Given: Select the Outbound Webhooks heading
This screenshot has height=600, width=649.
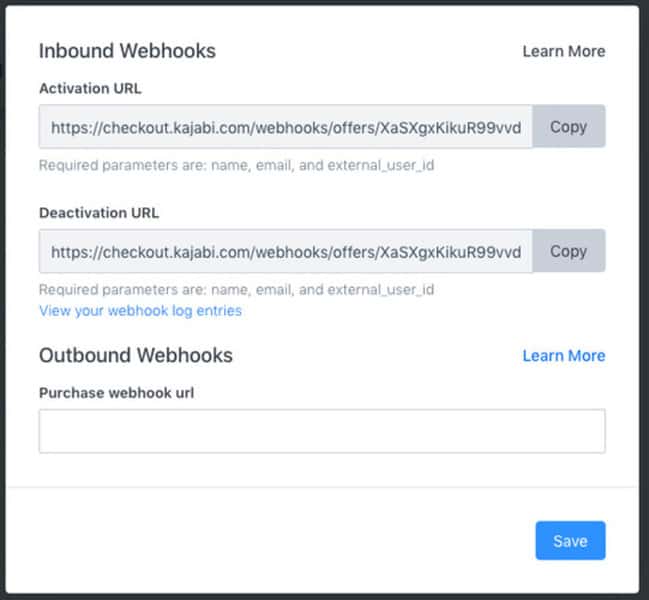Looking at the screenshot, I should click(x=136, y=355).
